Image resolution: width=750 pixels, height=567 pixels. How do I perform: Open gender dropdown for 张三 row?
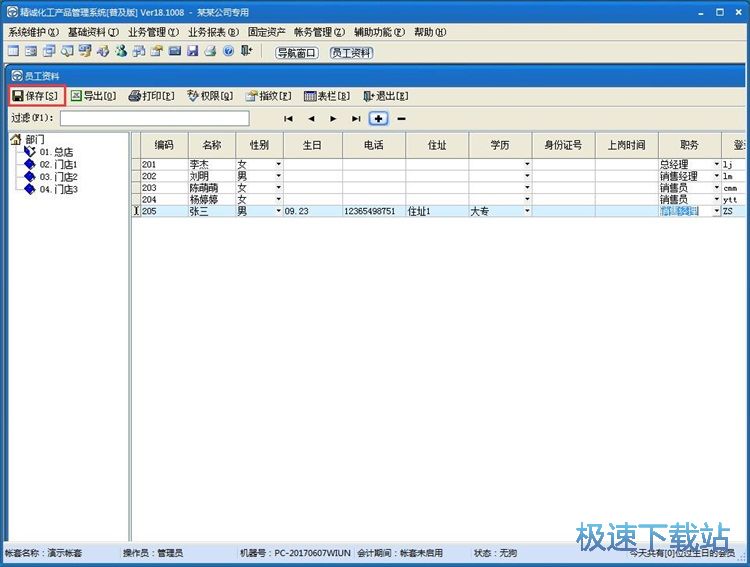pos(278,212)
